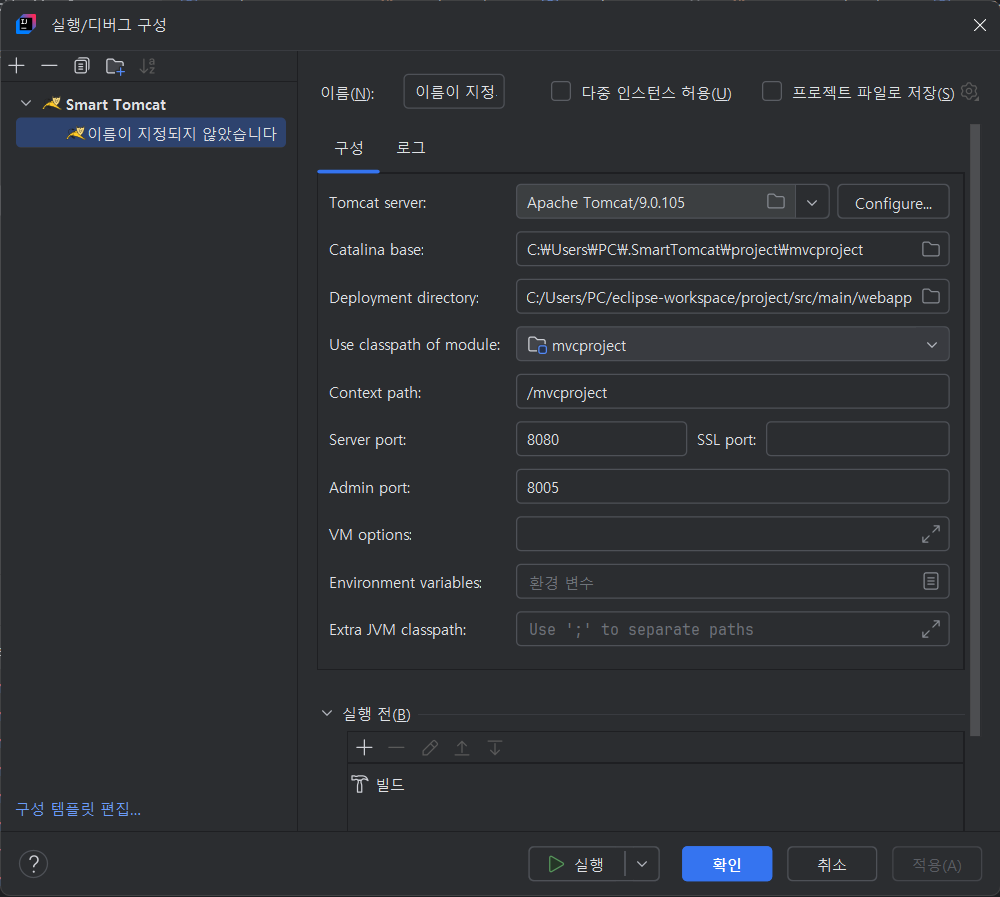Open settings for saving to project file
1000x897 pixels.
pos(969,92)
